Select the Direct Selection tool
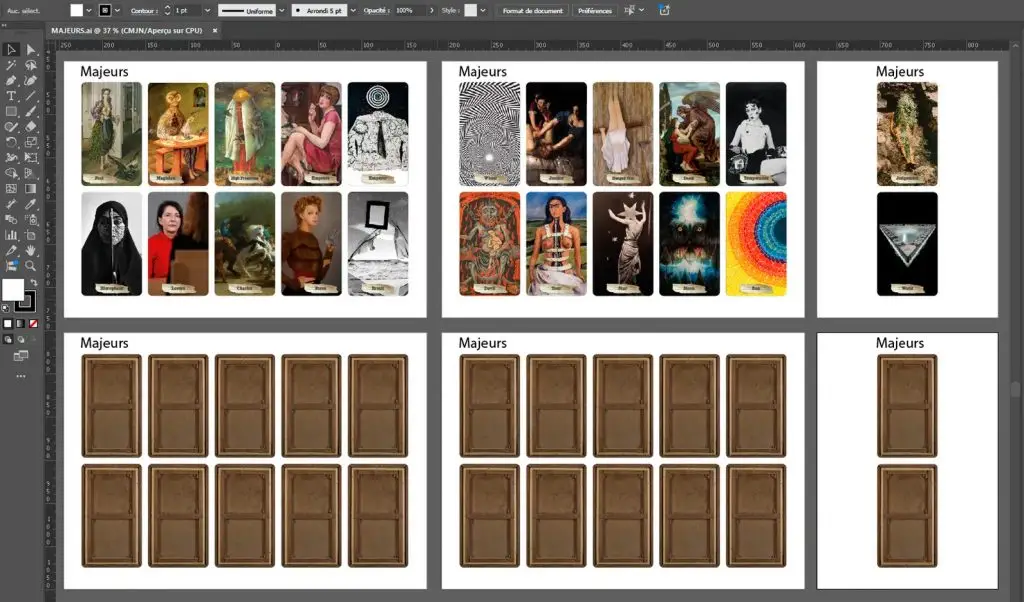Image resolution: width=1024 pixels, height=602 pixels. 31,50
